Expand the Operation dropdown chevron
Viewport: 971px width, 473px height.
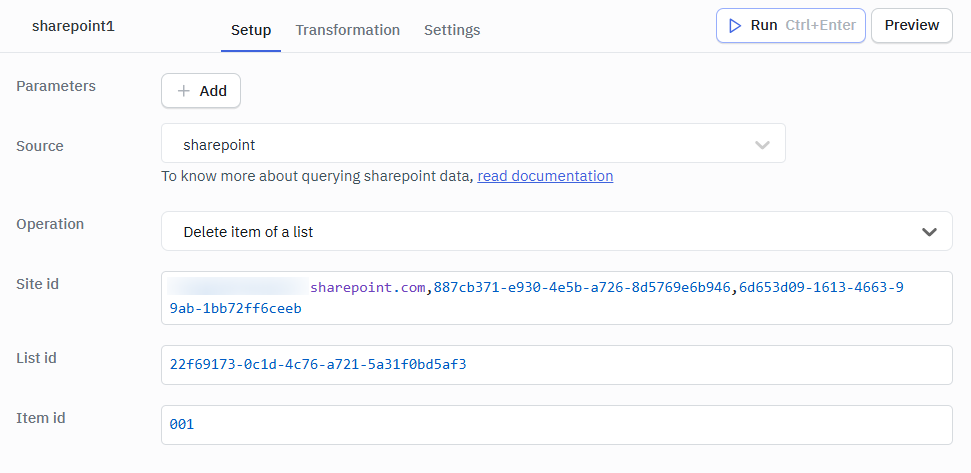coord(929,232)
